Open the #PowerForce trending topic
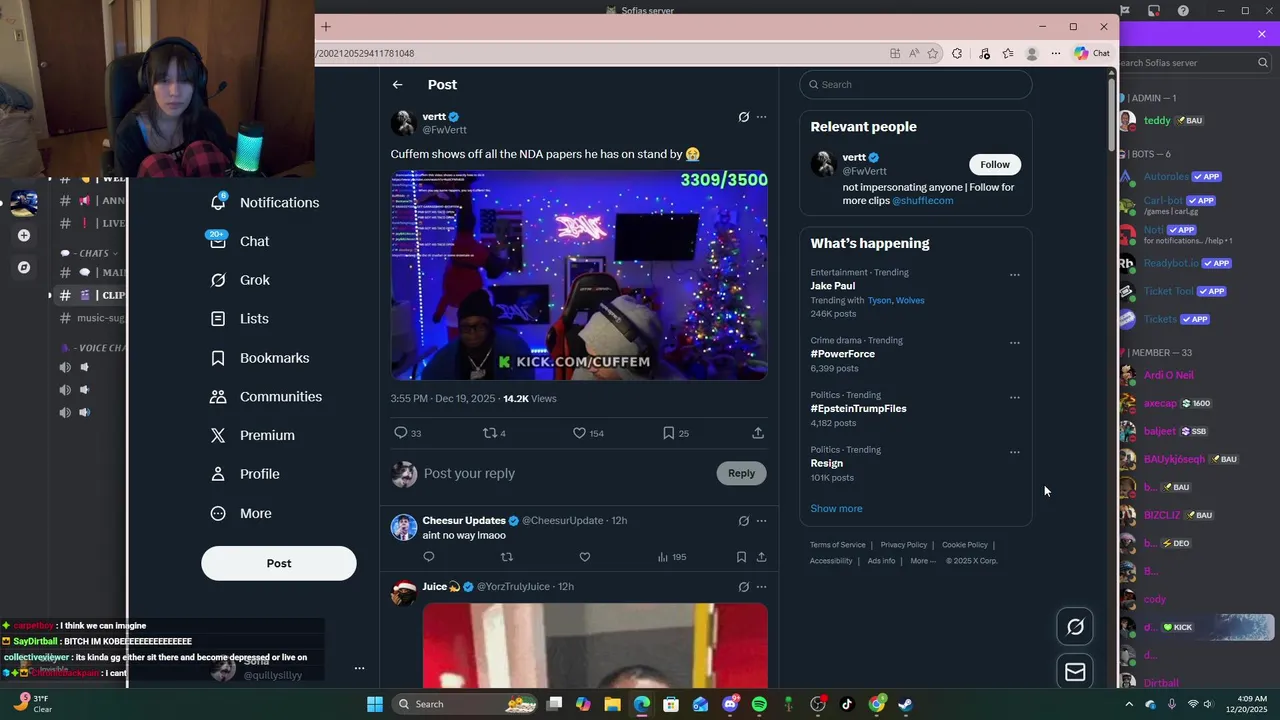Screen dimensions: 1280x720 point(842,354)
